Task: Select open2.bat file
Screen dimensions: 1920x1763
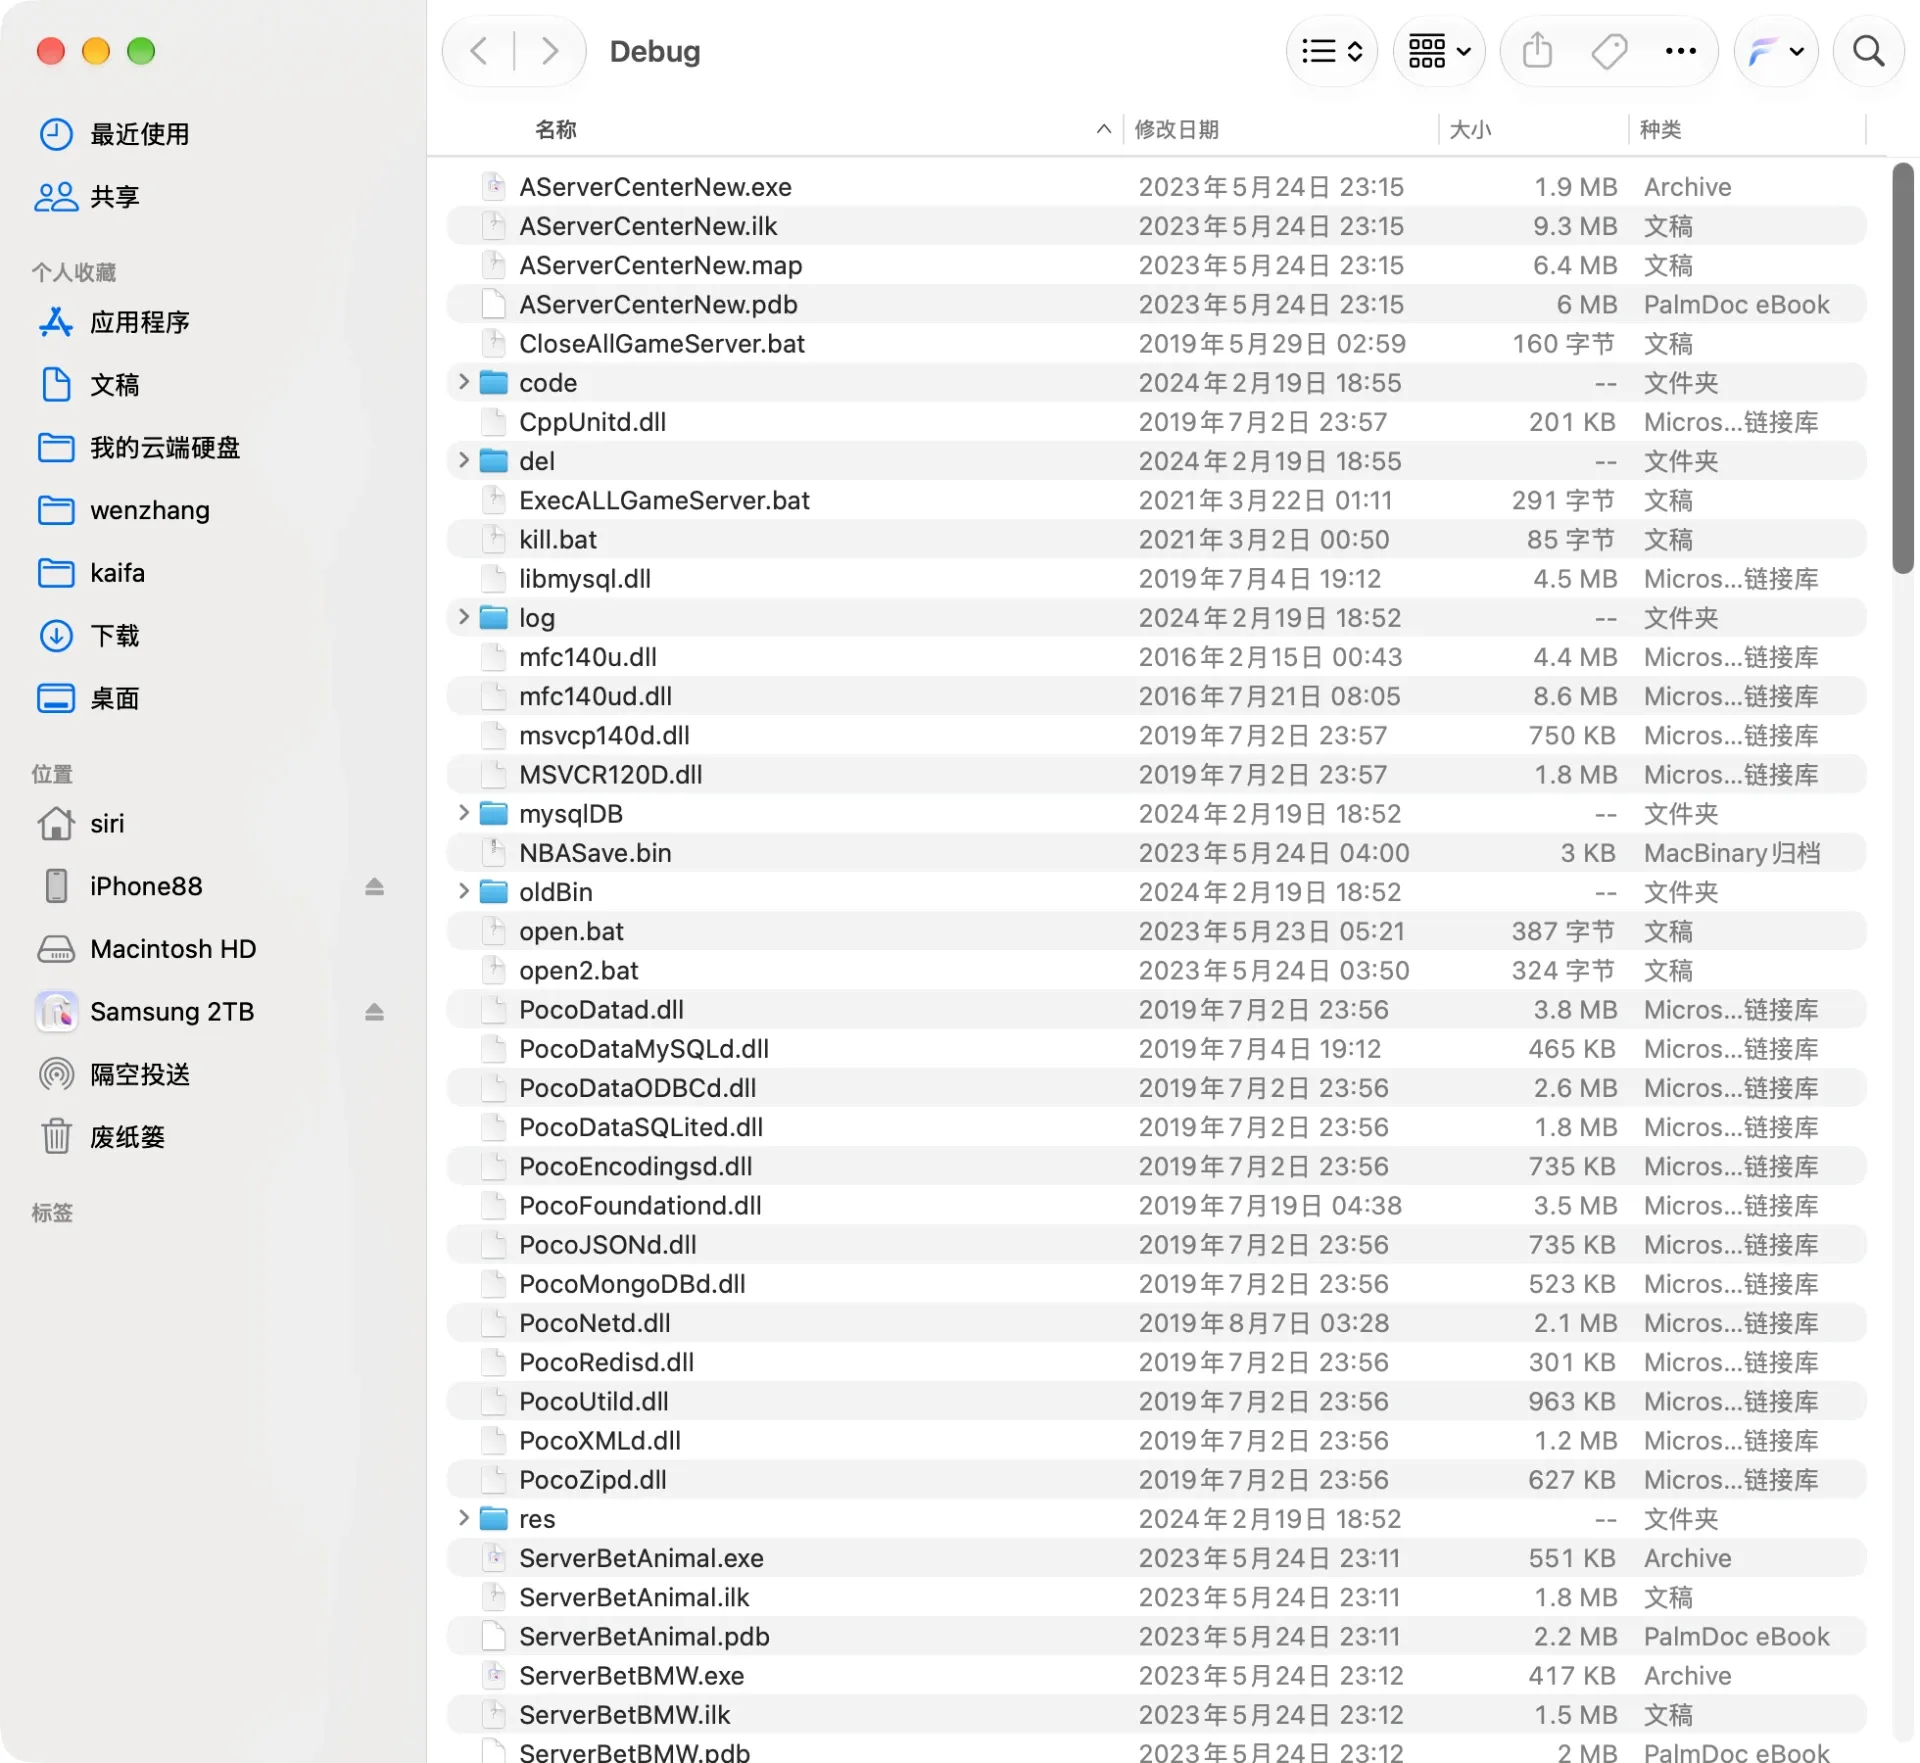Action: coord(1156,970)
